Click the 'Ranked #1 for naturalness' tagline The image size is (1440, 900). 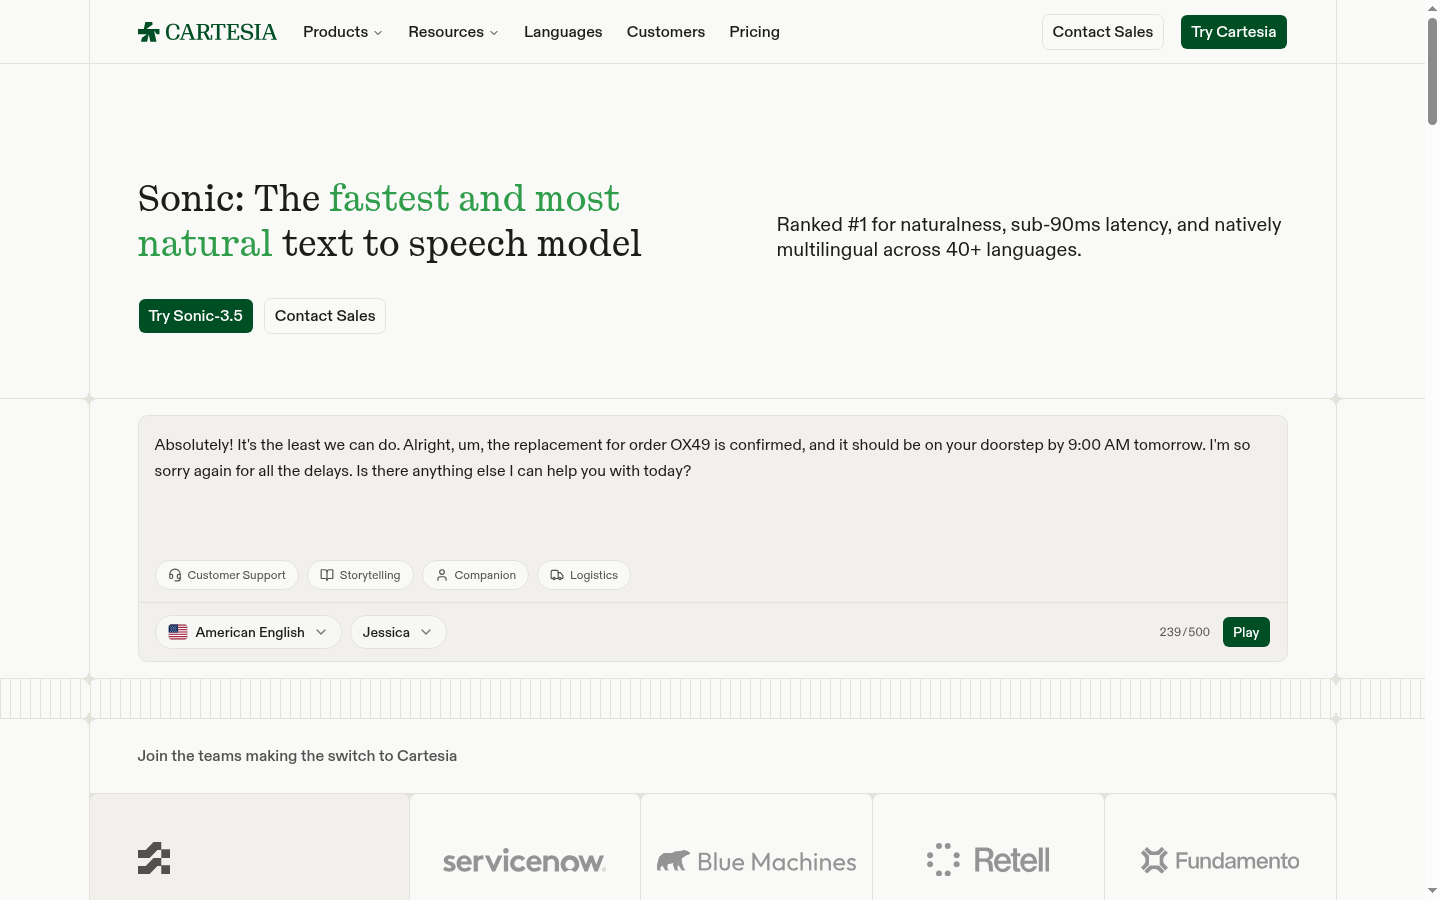pyautogui.click(x=1029, y=237)
